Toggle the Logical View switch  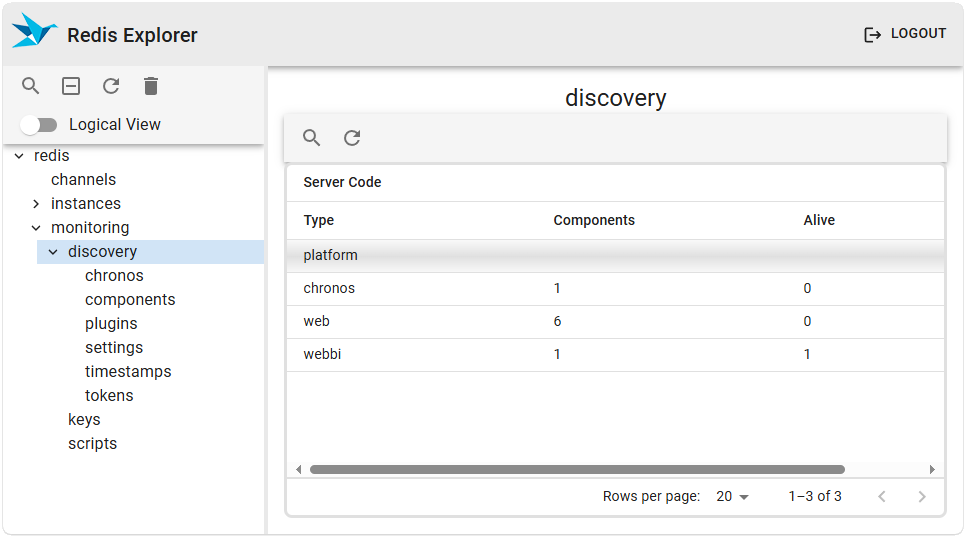click(39, 125)
